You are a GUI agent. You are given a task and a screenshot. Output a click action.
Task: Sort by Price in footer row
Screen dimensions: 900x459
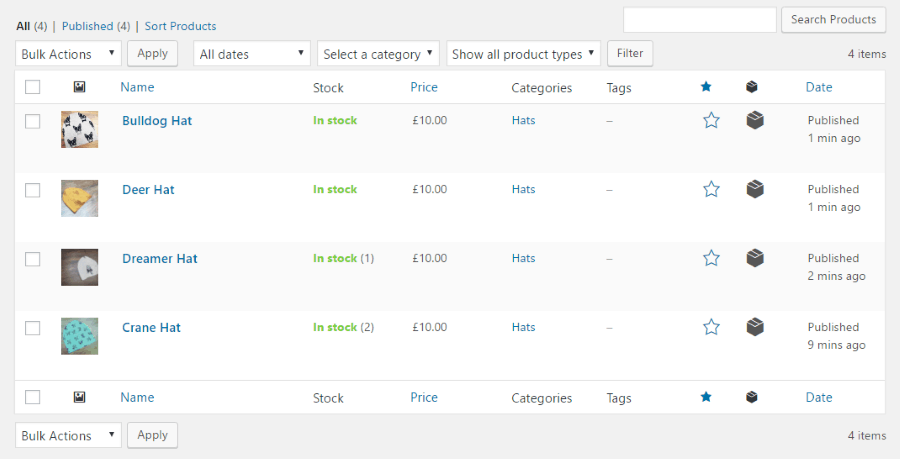(424, 397)
